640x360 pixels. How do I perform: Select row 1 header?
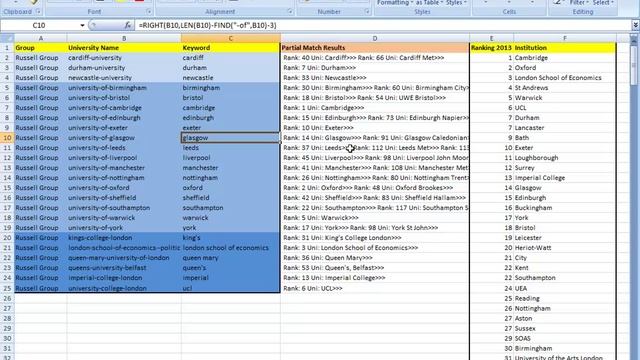[7, 48]
